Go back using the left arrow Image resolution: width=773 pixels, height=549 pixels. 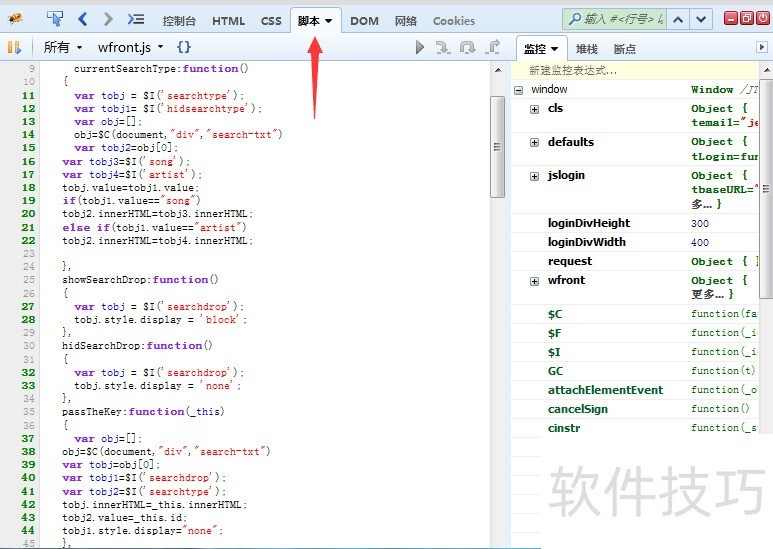[x=83, y=19]
